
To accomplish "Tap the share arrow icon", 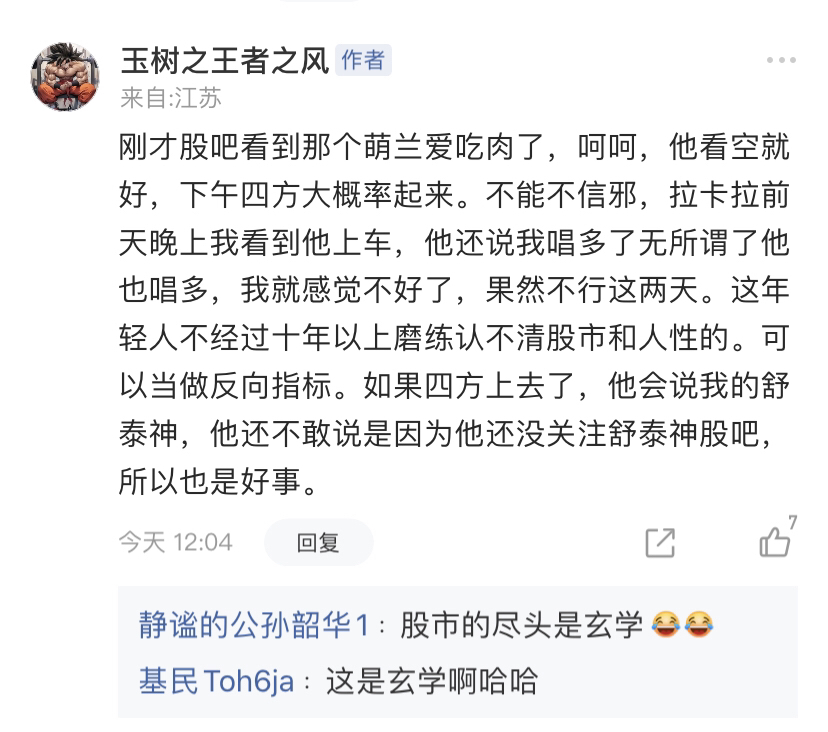I will click(660, 542).
